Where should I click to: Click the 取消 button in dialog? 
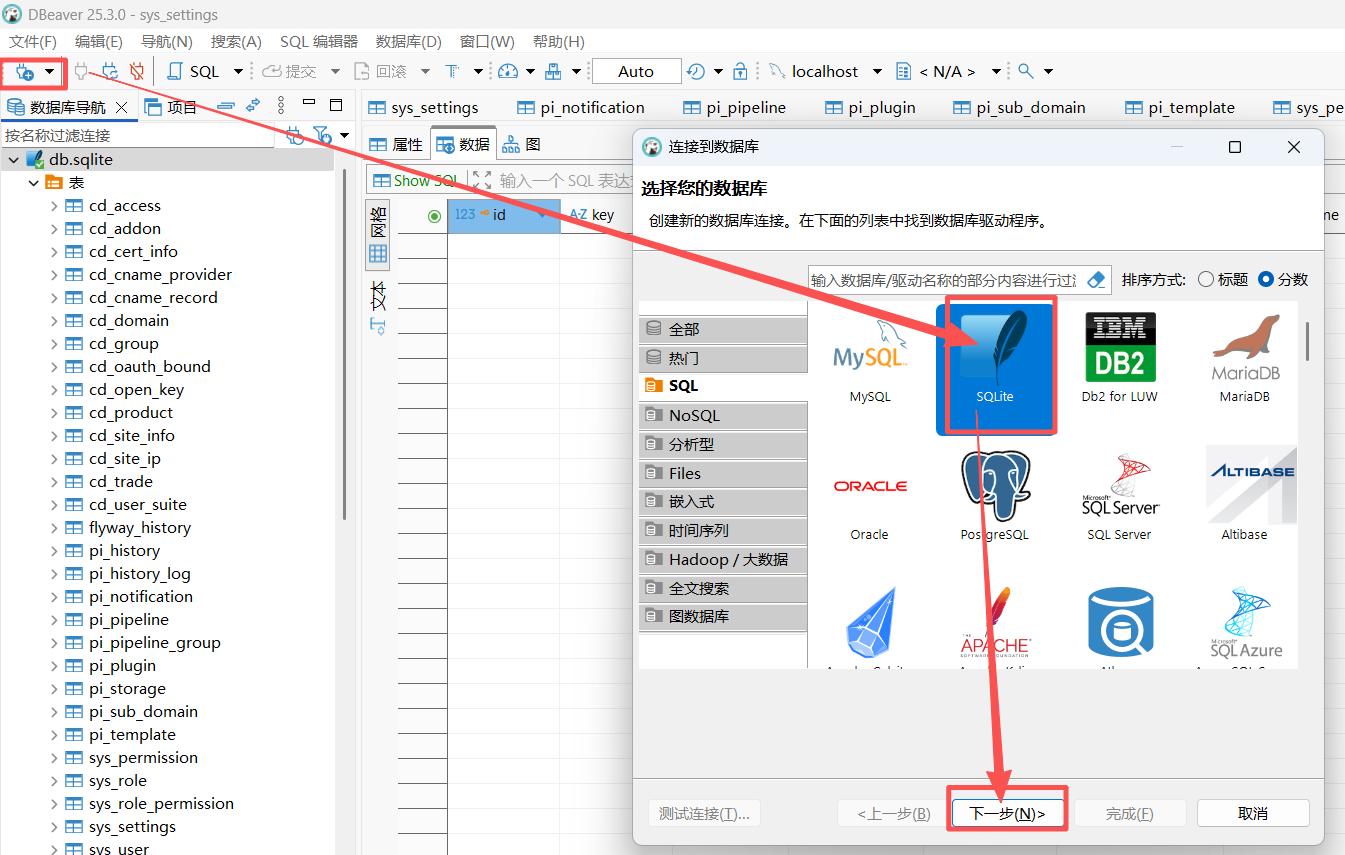(1252, 814)
